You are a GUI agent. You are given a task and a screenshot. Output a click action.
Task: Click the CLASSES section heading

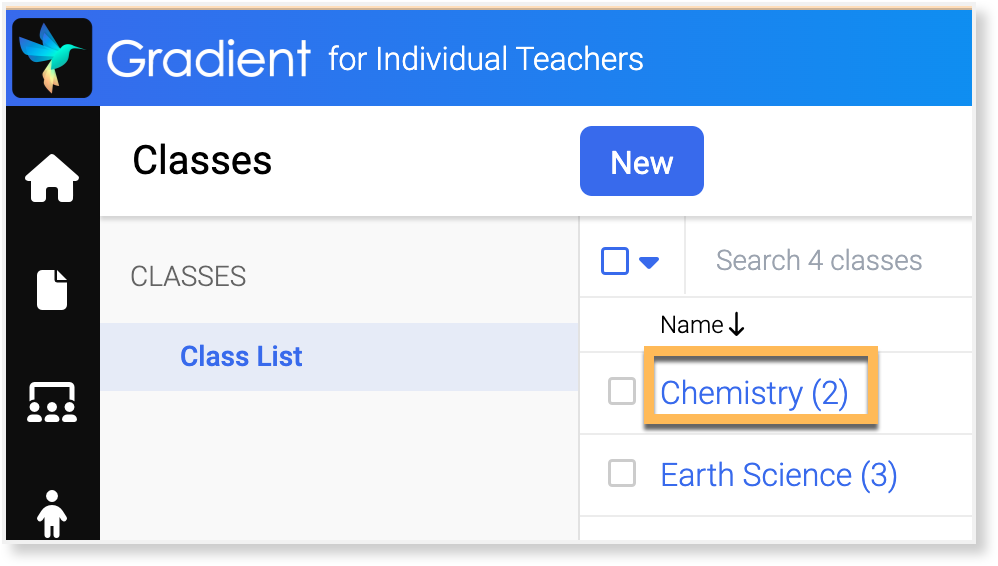click(188, 276)
